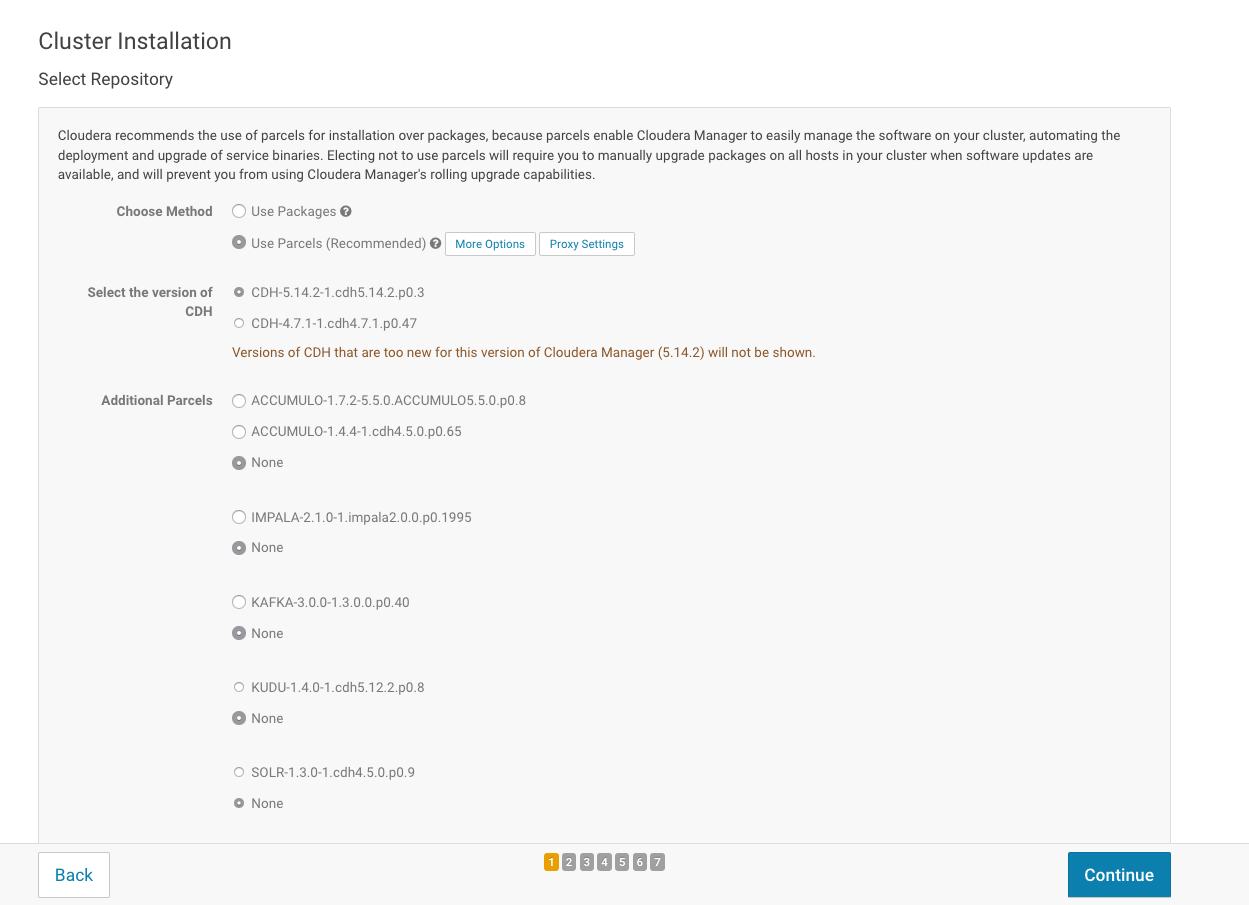Select IMPALA-2.1.0-1 parcel
This screenshot has height=905, width=1249.
tap(239, 517)
